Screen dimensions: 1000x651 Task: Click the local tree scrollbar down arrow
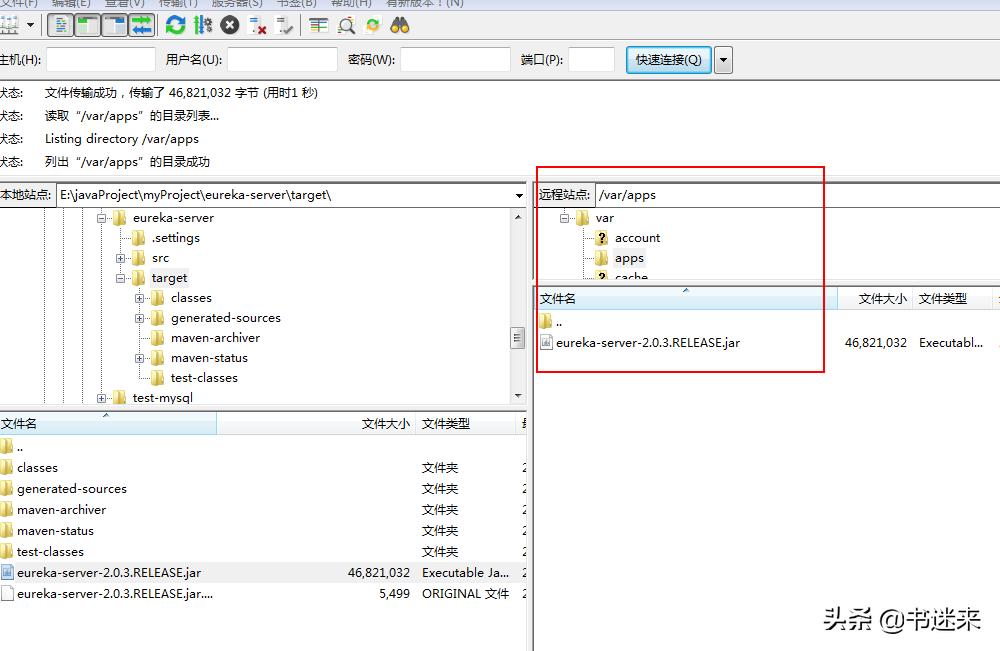pos(518,396)
